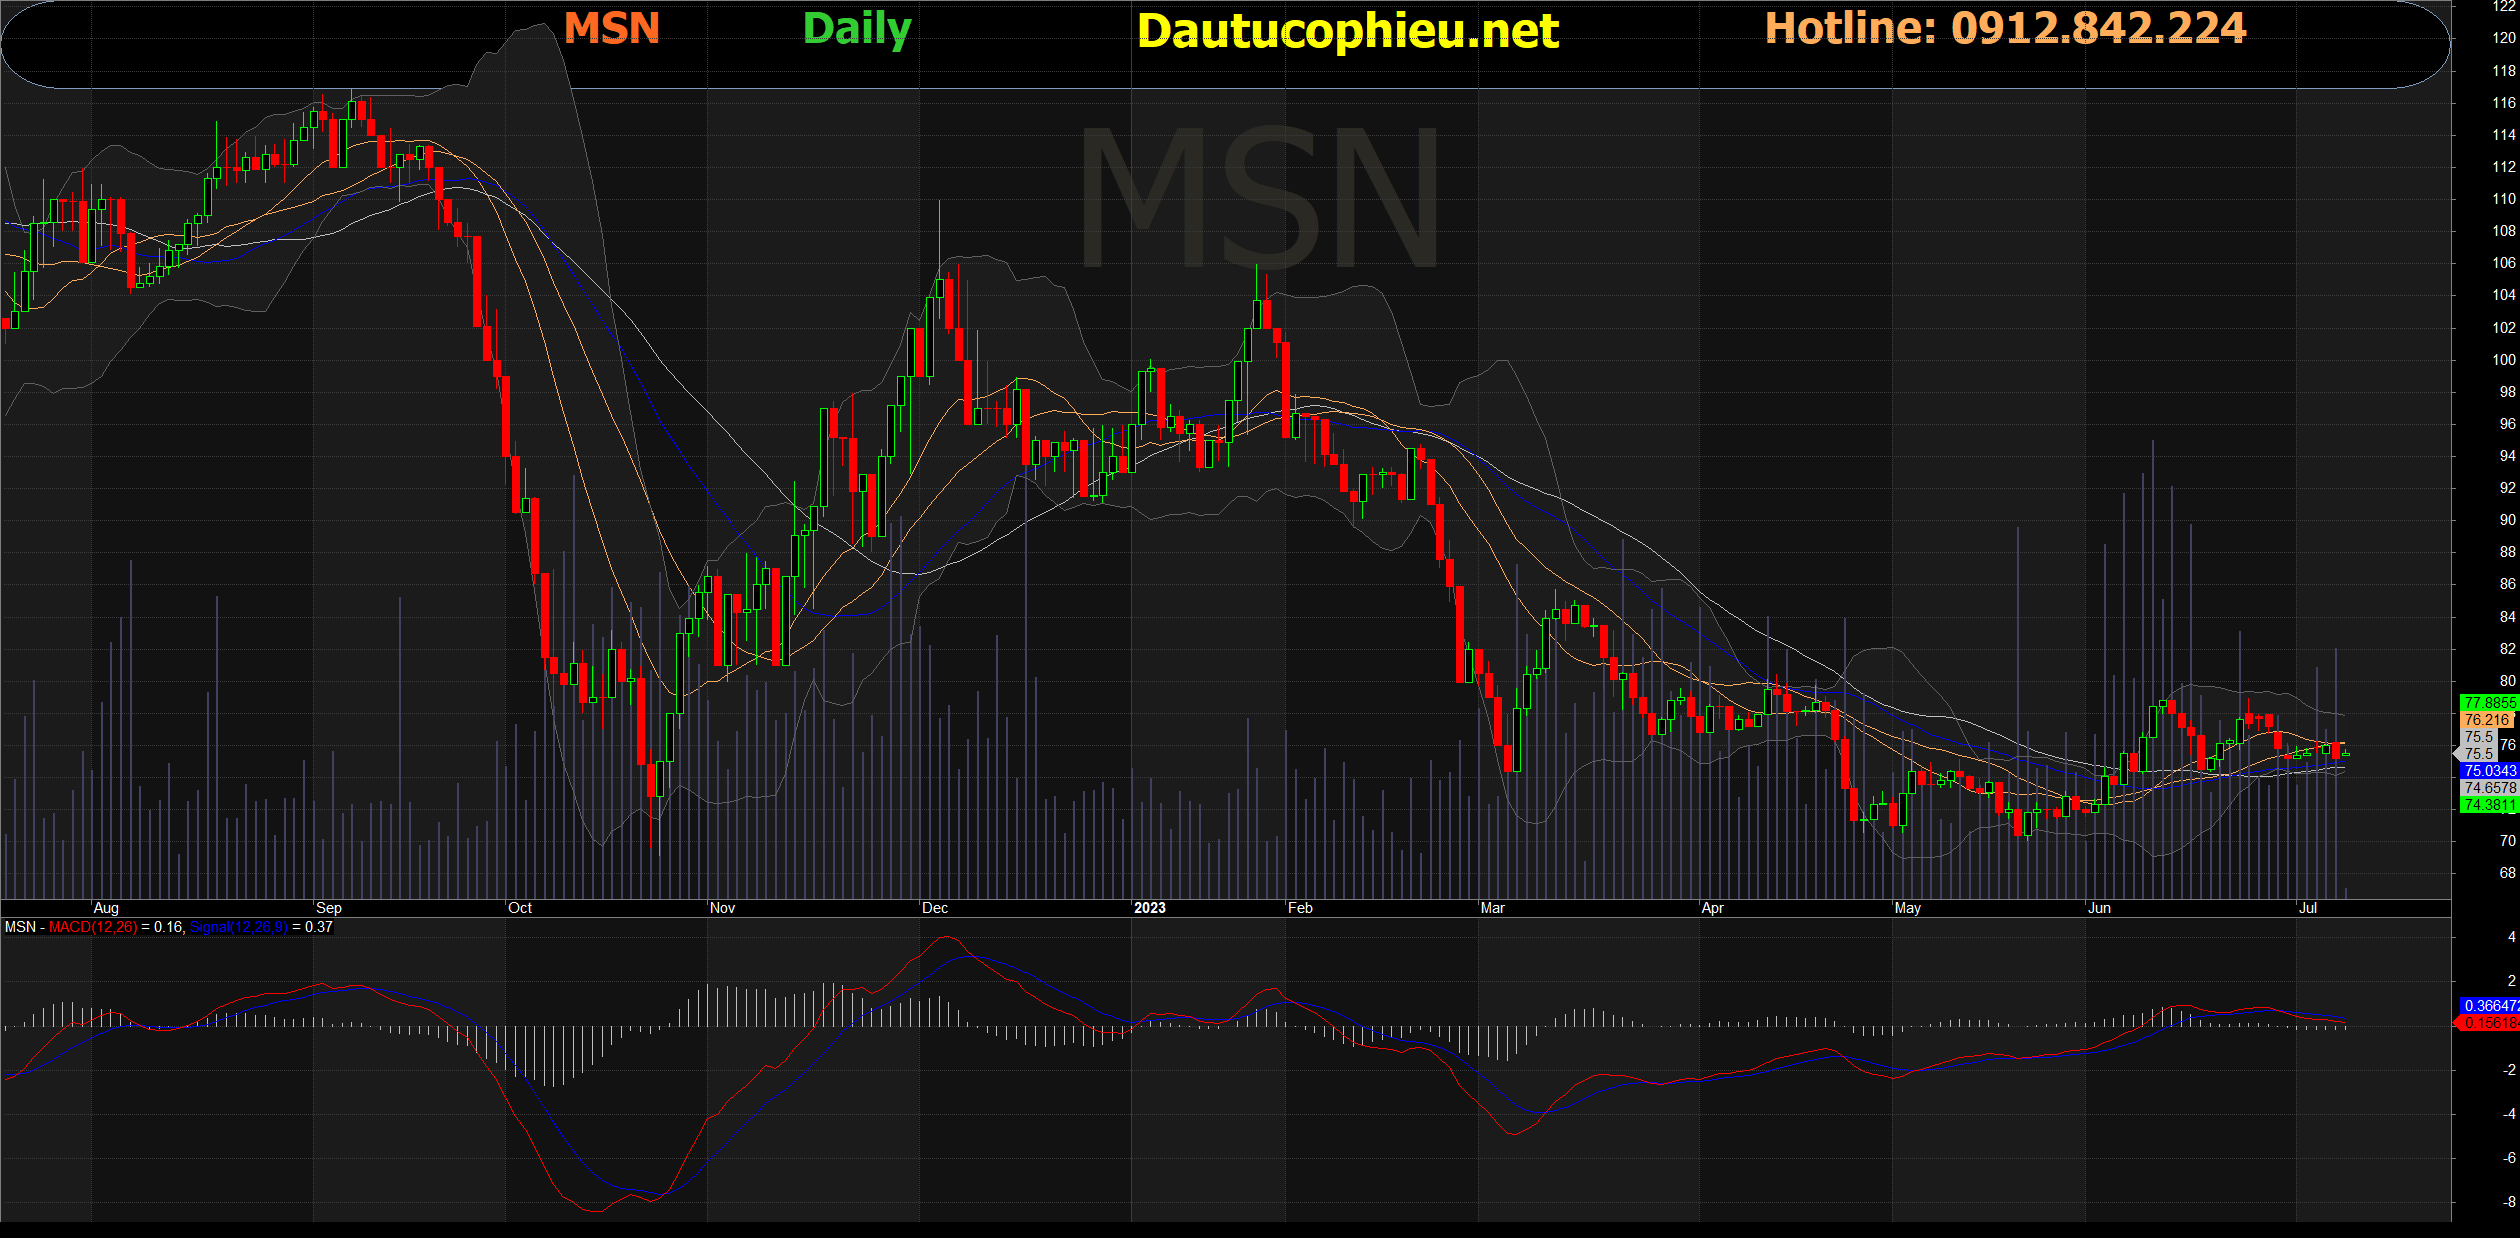The image size is (2520, 1238).
Task: Click the green 74.3811 price tag
Action: (2490, 805)
